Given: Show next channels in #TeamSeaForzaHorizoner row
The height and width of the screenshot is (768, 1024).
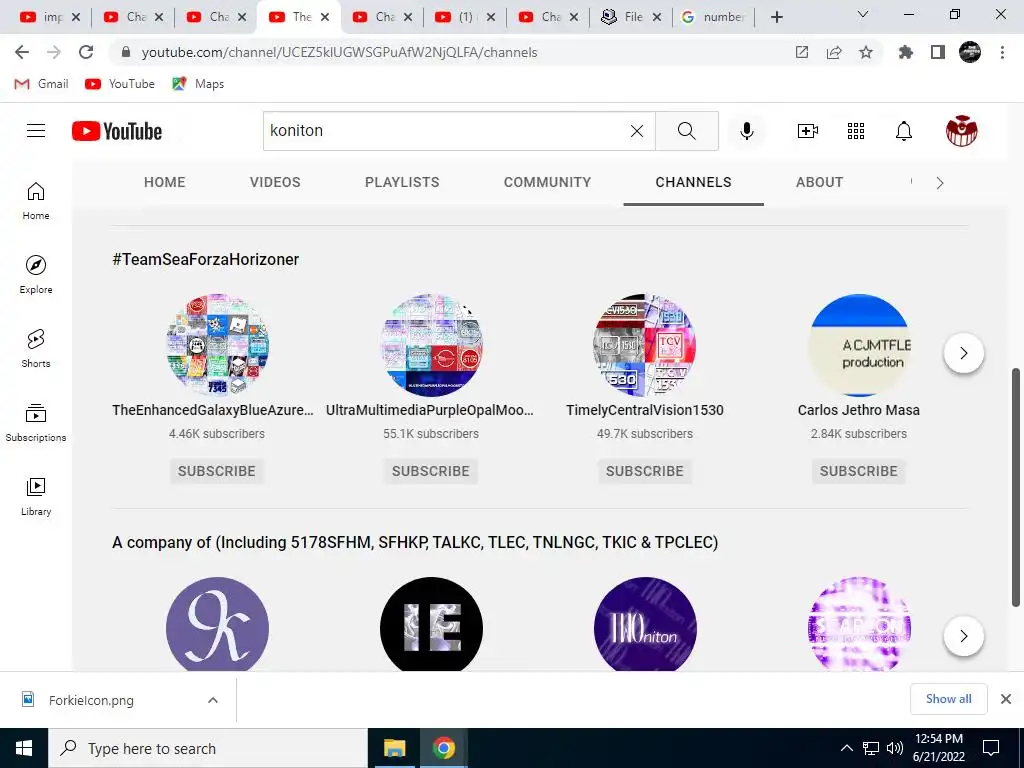Looking at the screenshot, I should (964, 353).
